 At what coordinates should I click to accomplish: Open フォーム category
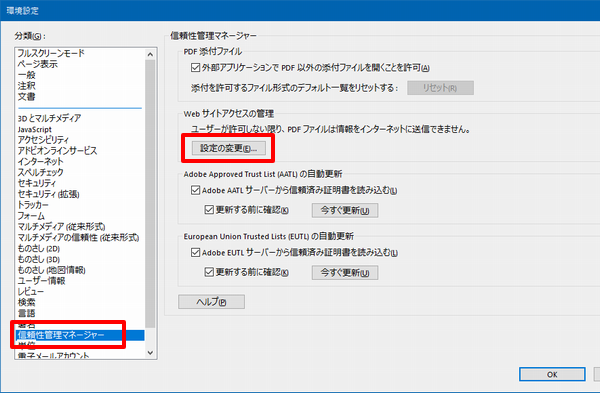pos(31,215)
